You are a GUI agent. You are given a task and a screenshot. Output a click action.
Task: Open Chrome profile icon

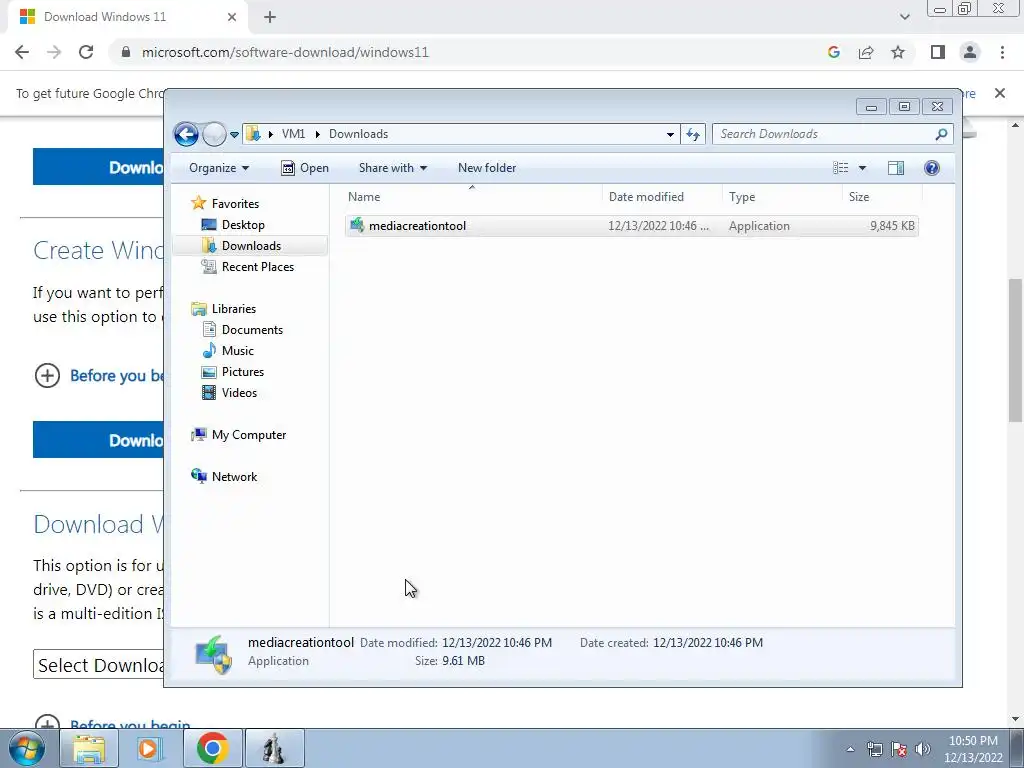970,52
